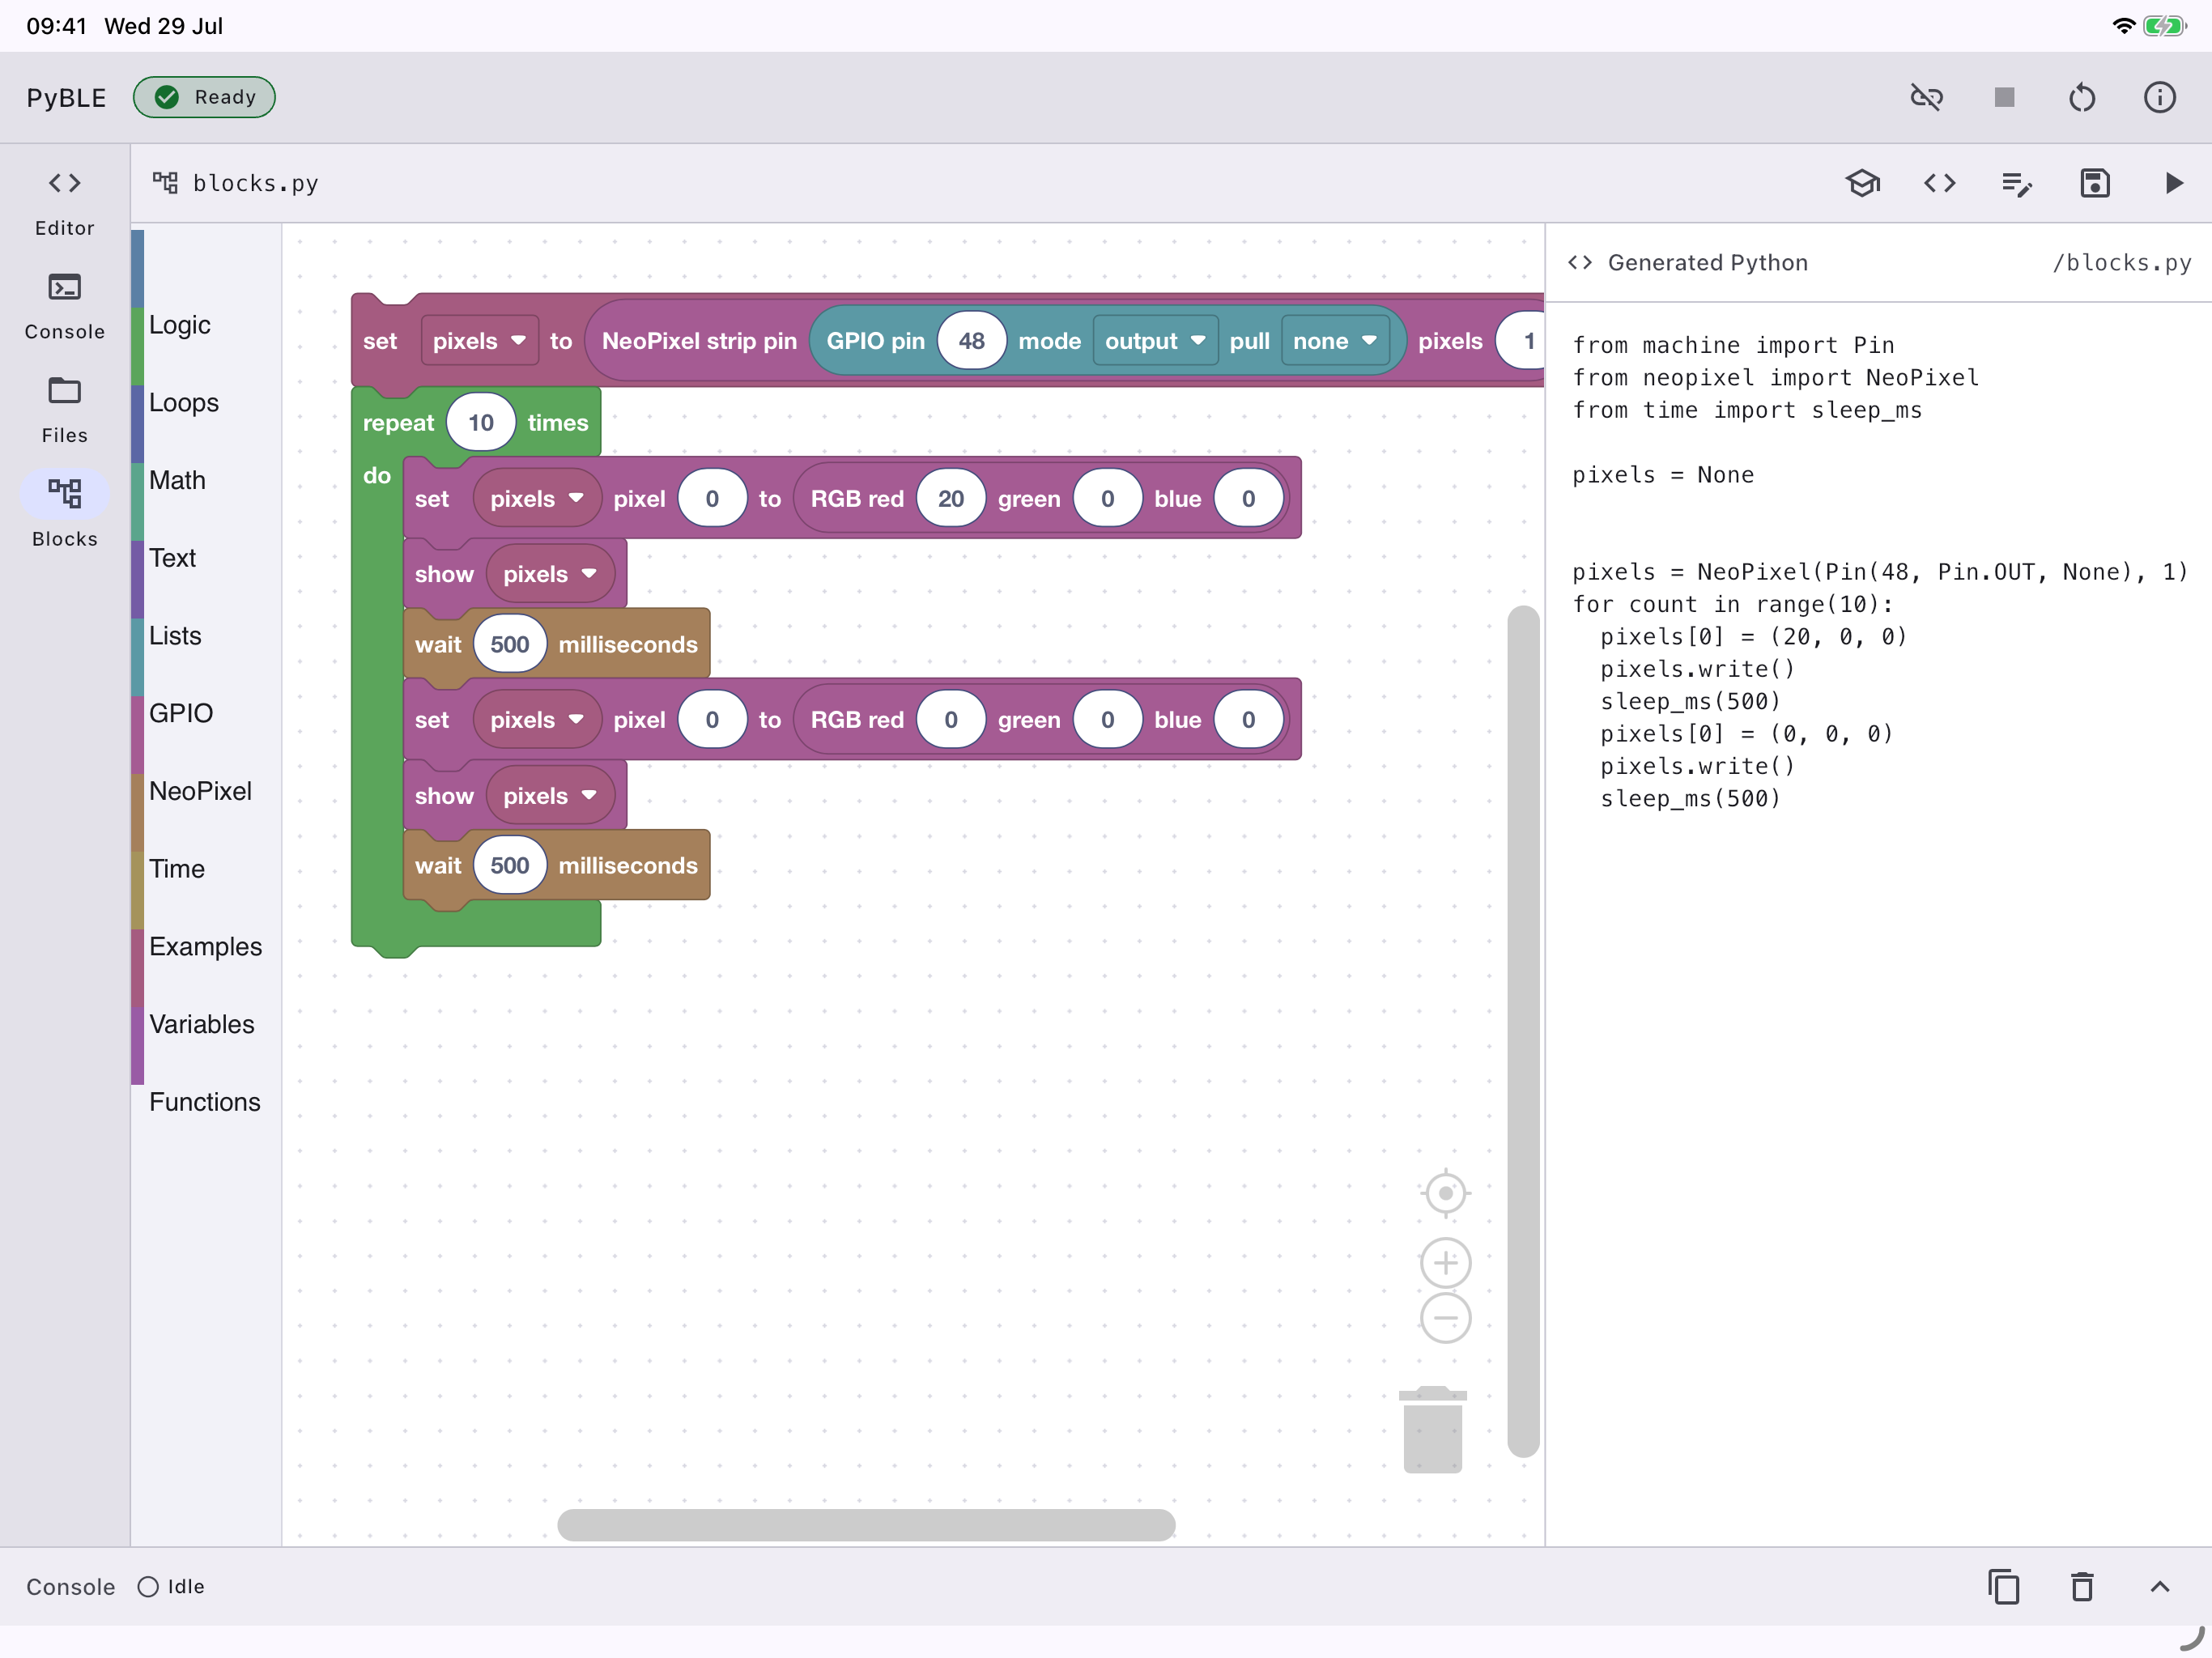This screenshot has width=2212, height=1658.
Task: Click the restart device icon
Action: point(2082,97)
